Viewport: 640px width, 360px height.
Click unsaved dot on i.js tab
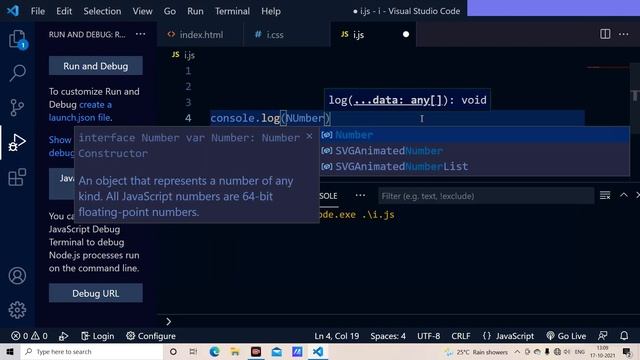pos(405,34)
